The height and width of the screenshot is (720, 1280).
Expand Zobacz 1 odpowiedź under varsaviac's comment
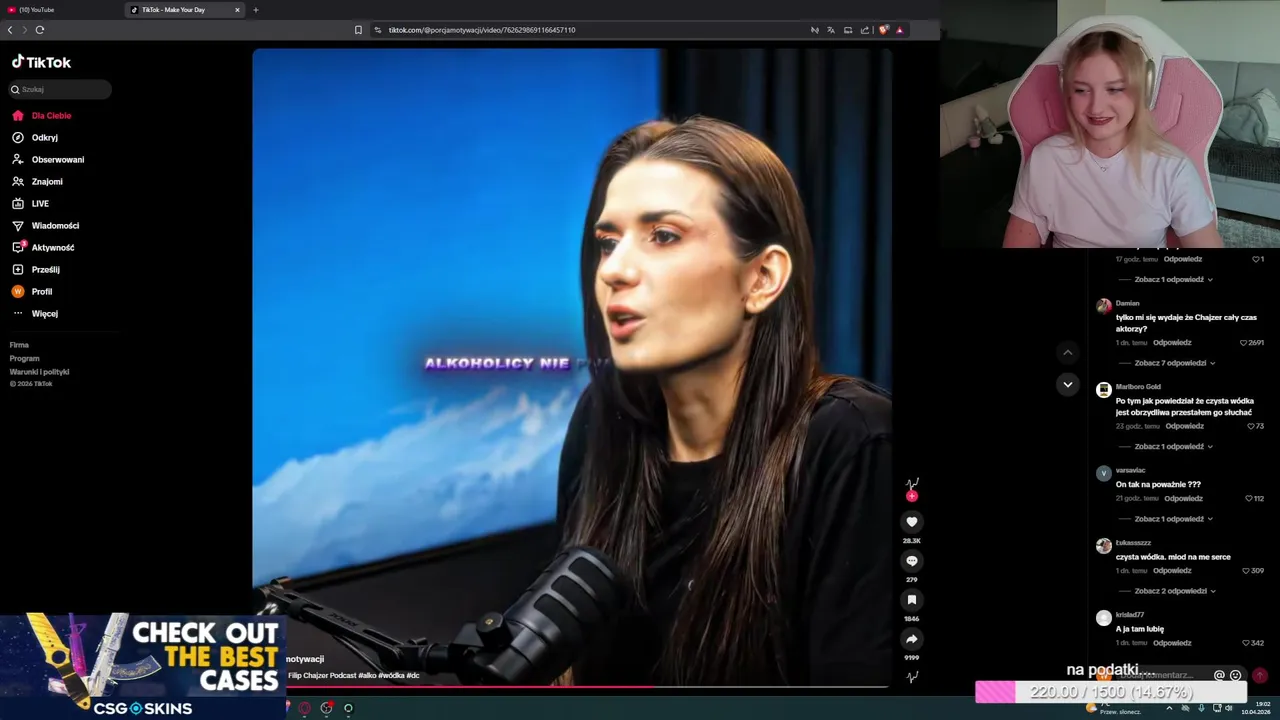1174,519
